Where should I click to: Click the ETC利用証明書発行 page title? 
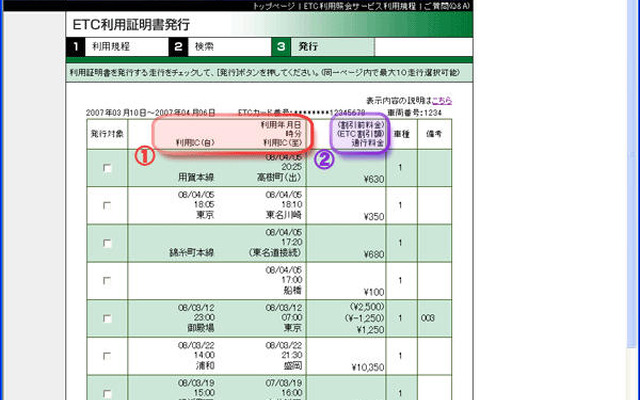tap(131, 24)
